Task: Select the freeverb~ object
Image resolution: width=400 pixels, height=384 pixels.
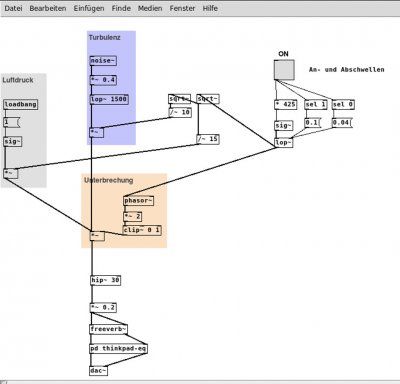Action: (109, 329)
